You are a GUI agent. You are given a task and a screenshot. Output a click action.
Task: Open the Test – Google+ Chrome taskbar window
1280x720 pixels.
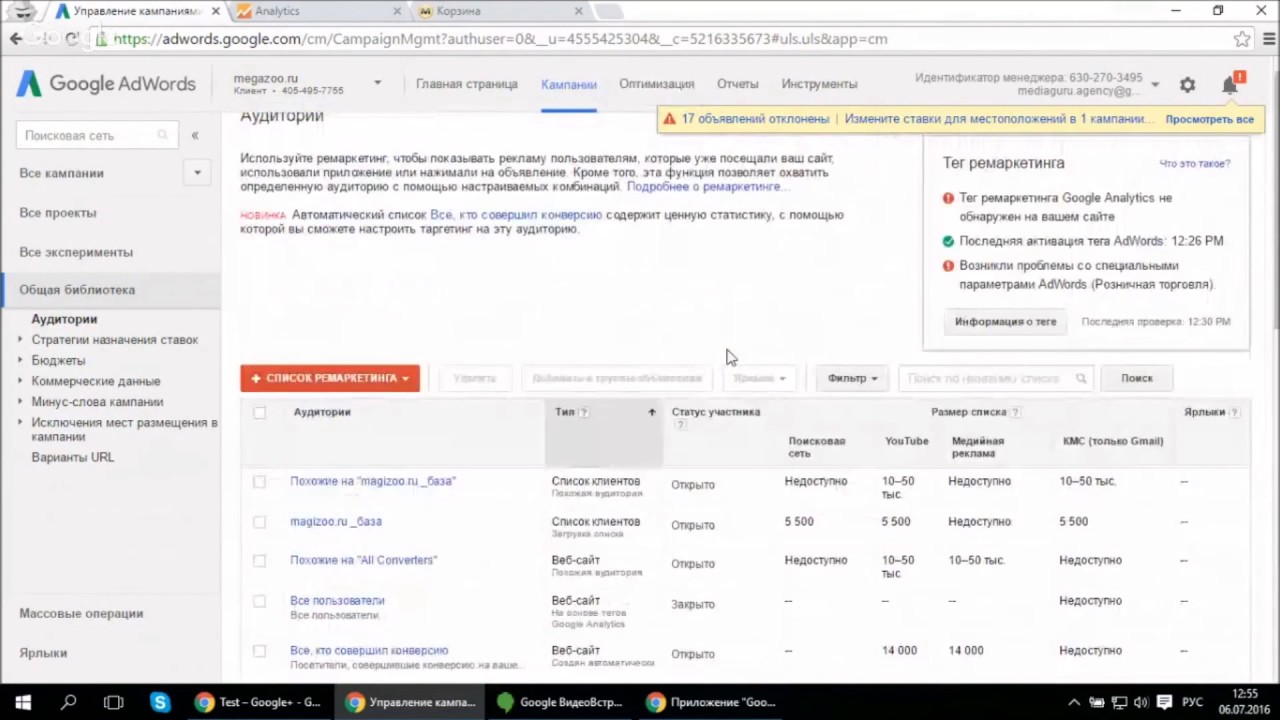pos(259,702)
